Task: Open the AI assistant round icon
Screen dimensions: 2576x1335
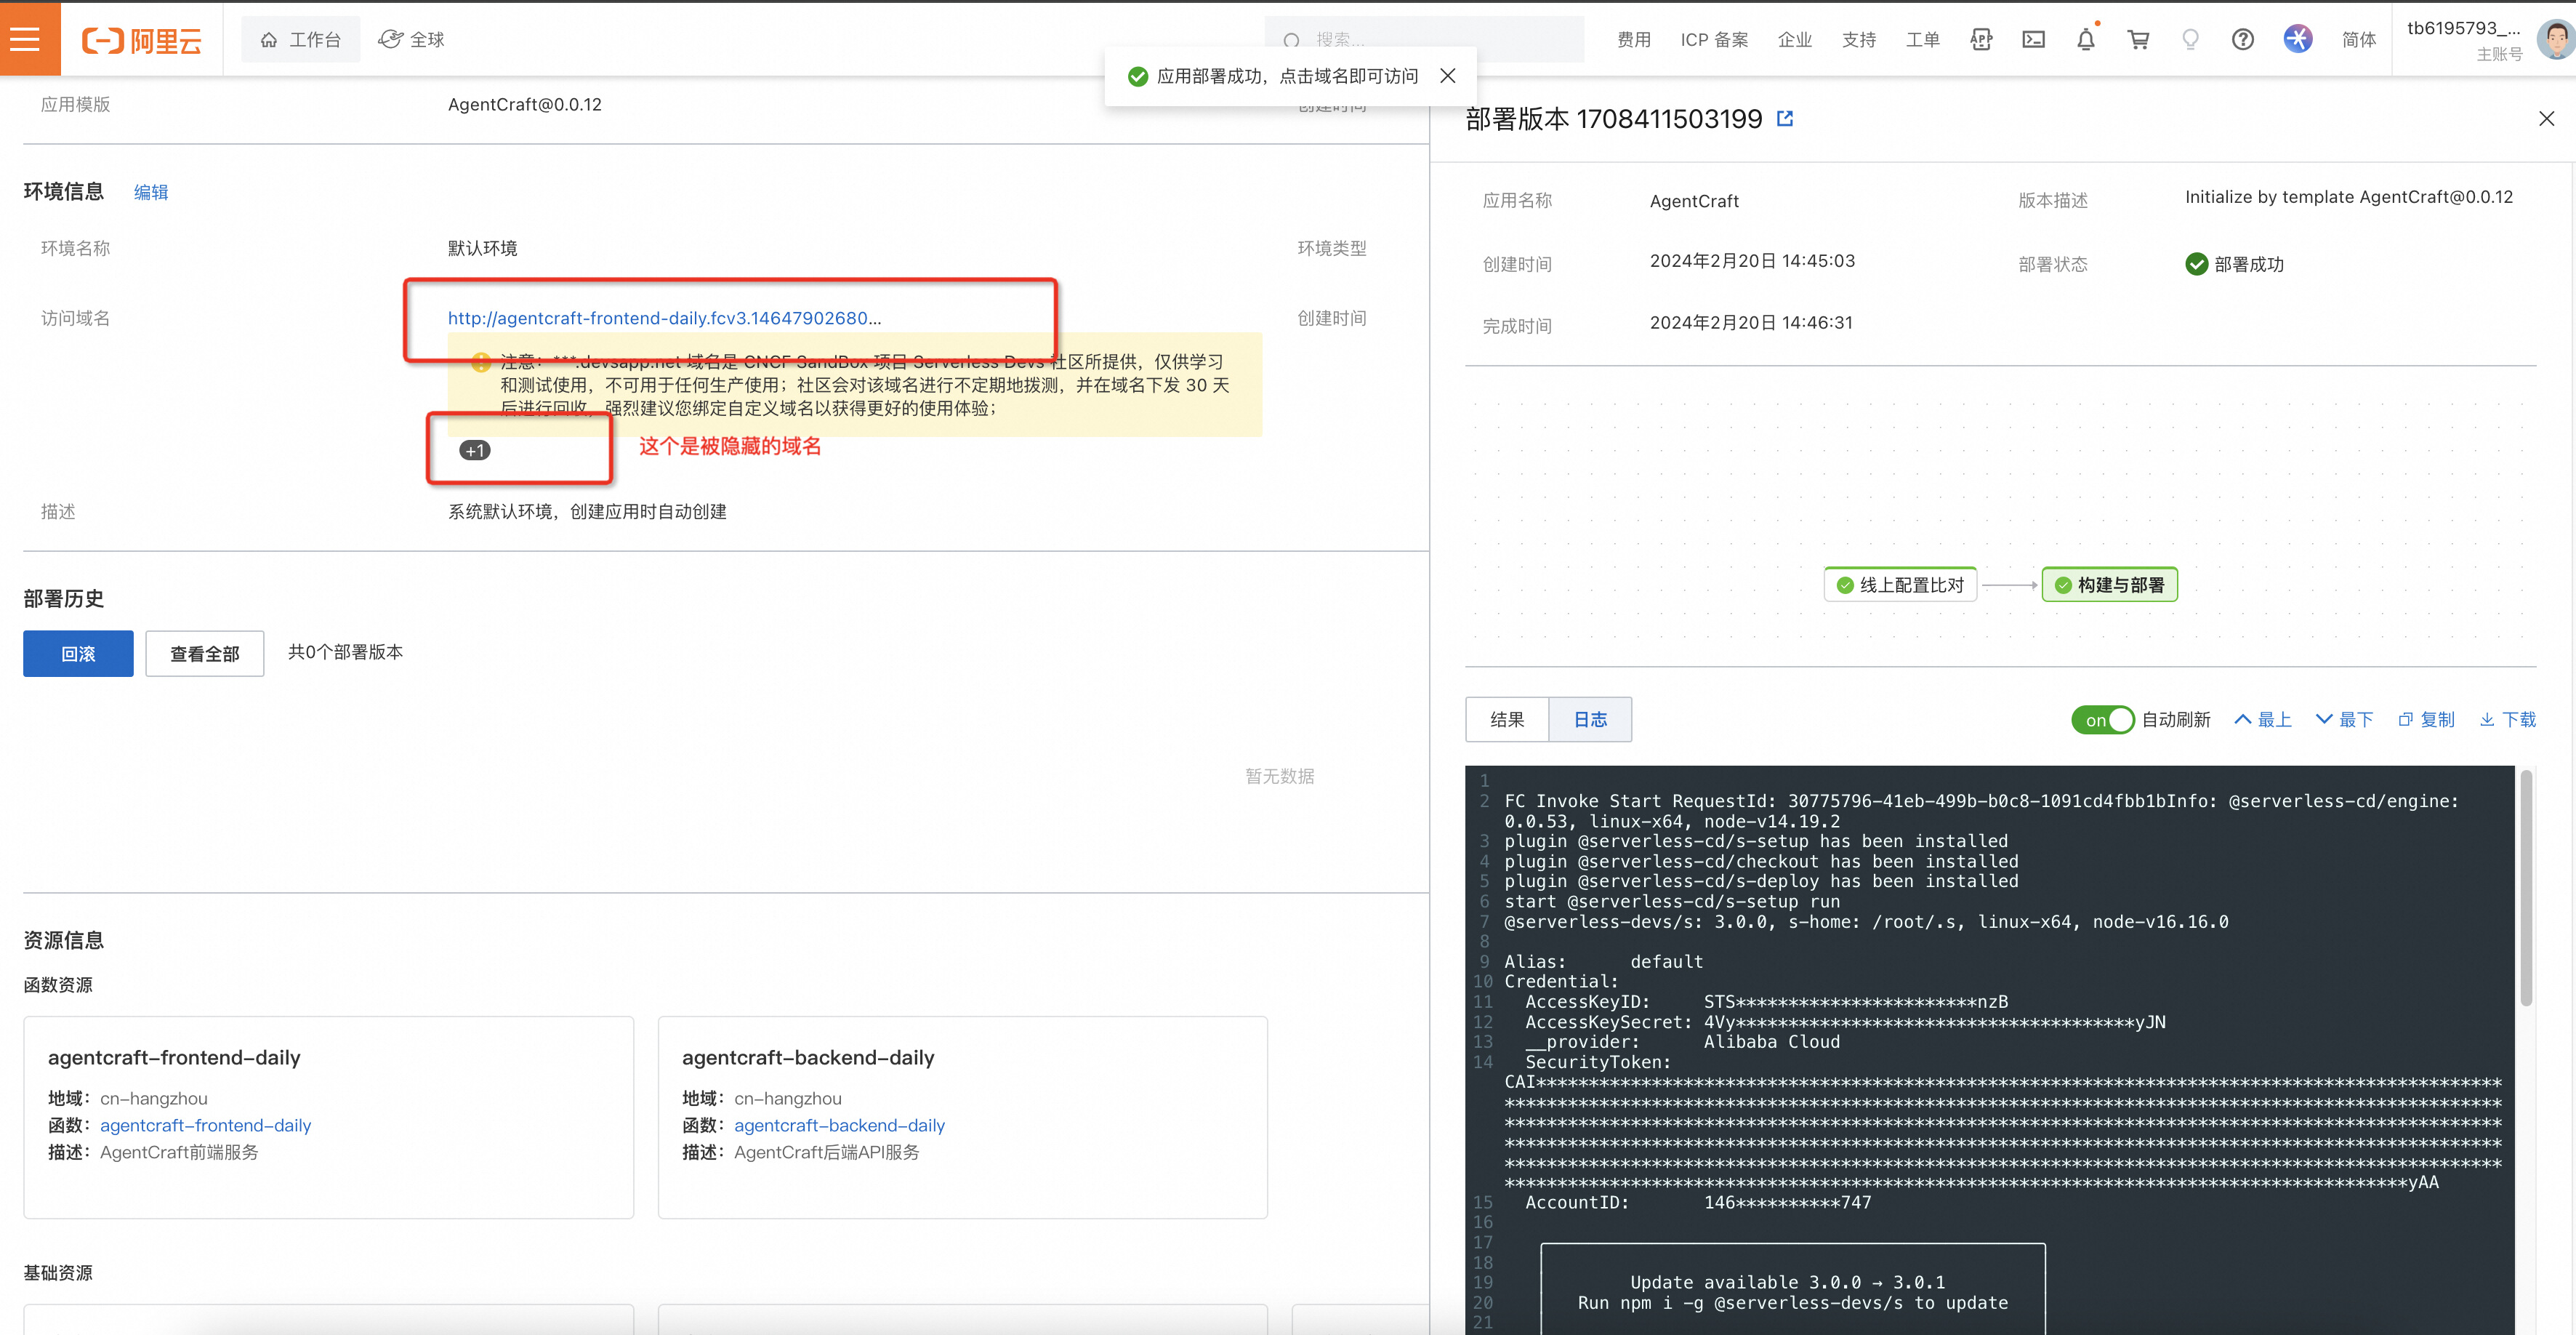Action: (x=2298, y=39)
